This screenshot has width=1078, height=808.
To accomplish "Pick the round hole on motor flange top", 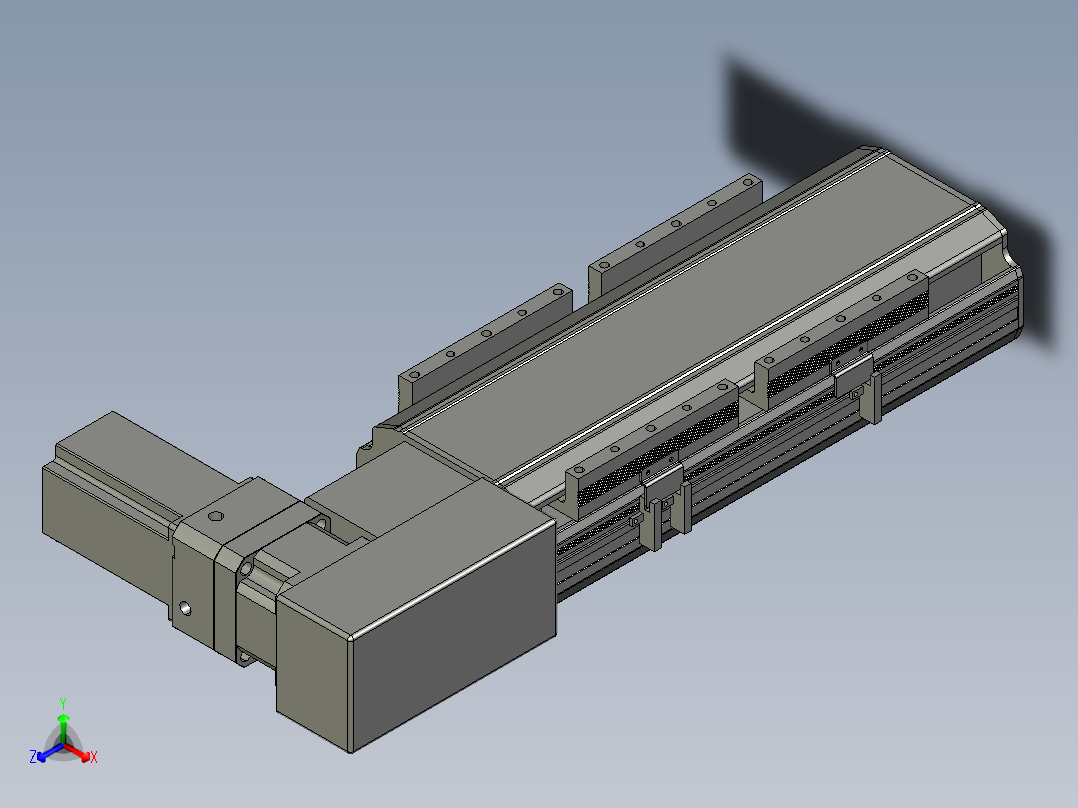I will 215,516.
